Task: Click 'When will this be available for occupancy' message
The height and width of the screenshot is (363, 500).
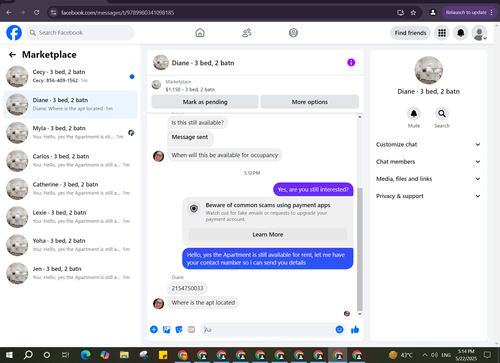Action: 225,155
